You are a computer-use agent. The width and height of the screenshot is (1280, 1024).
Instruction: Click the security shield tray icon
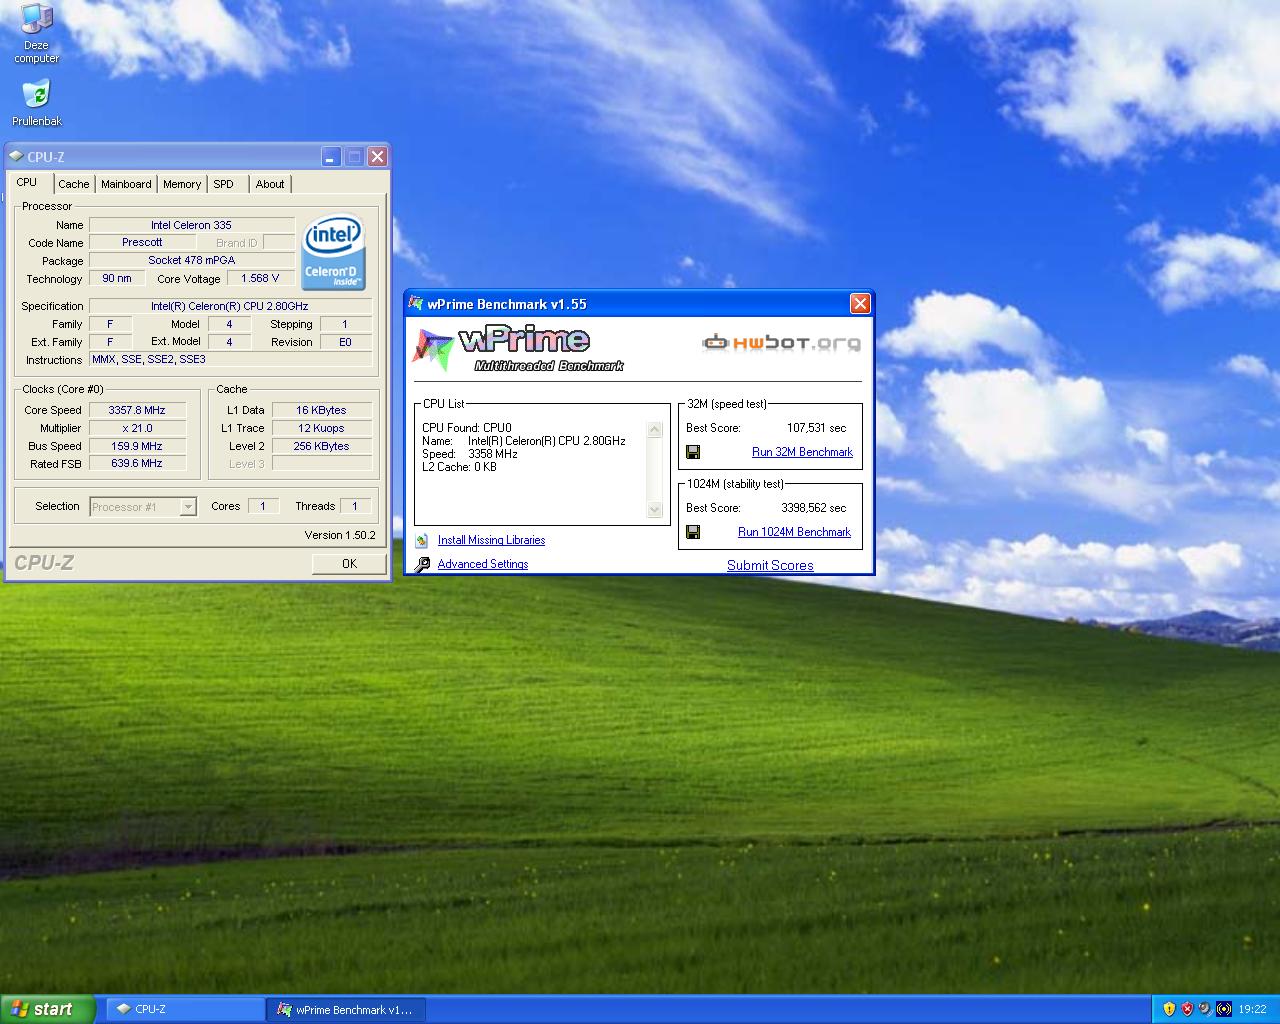1169,1009
